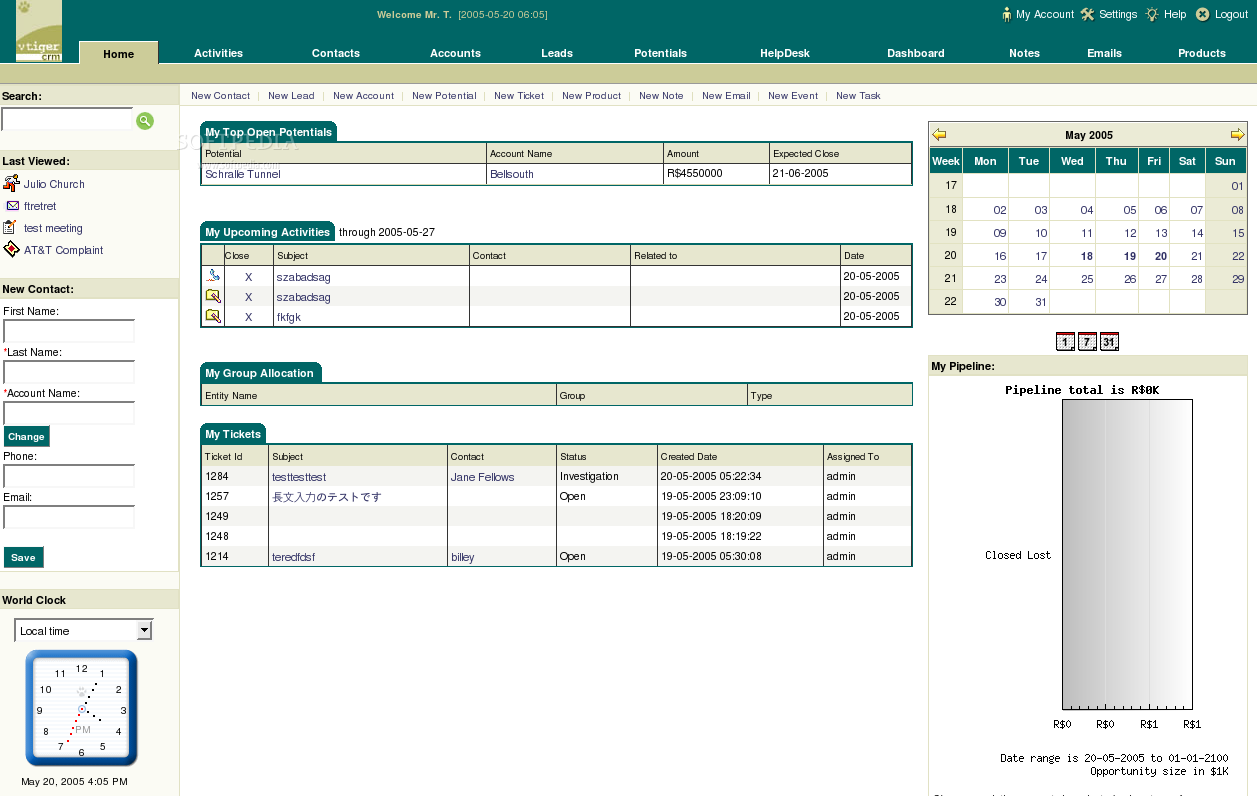Open week view calendar icon labeled 7

click(1087, 342)
